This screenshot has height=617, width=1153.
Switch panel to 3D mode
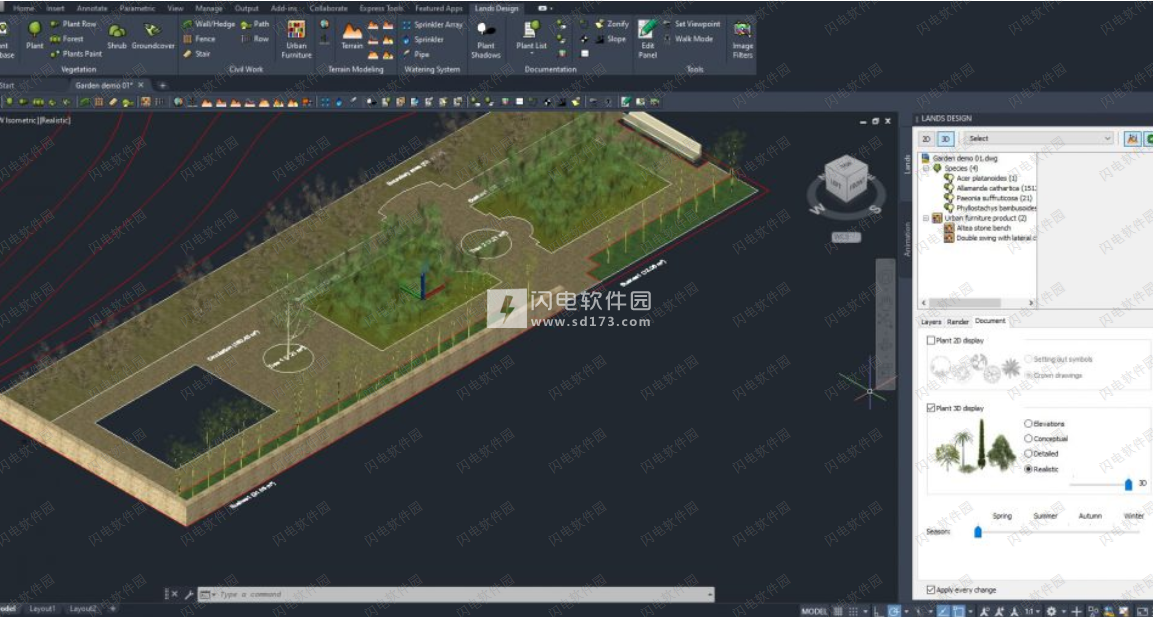(946, 138)
